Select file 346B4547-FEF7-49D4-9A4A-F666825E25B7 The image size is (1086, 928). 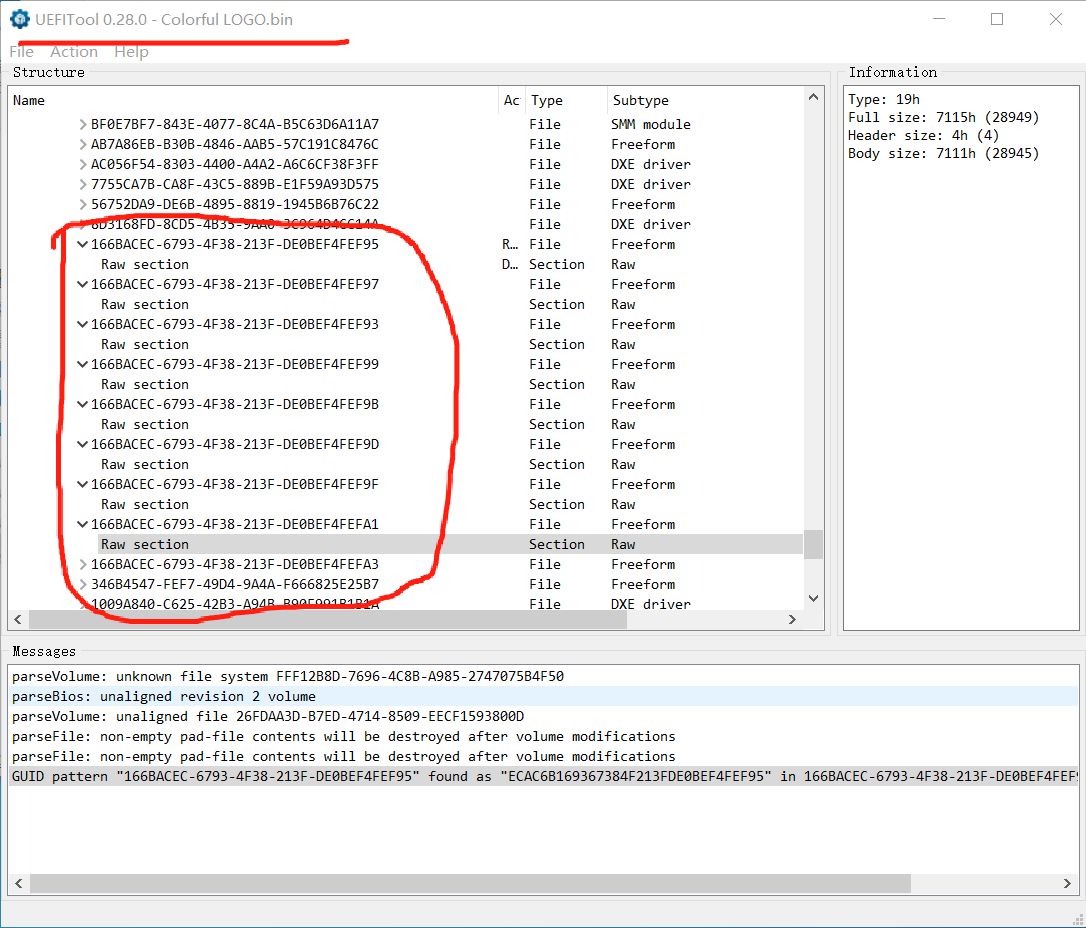235,585
